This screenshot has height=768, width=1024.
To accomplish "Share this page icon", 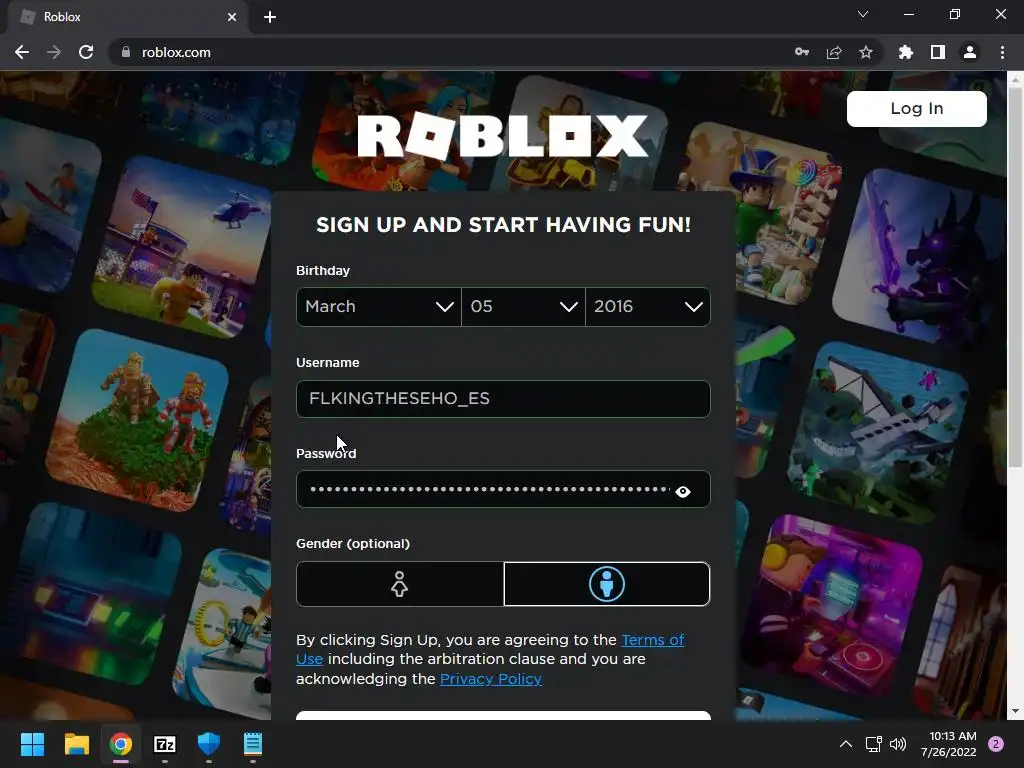I will (x=834, y=52).
